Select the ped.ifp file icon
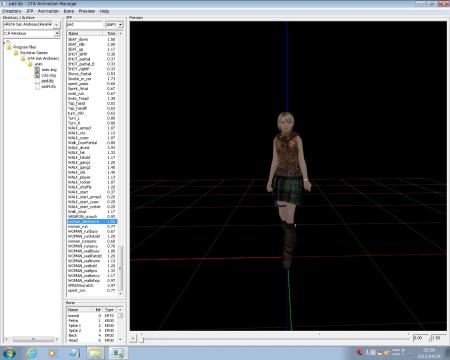The width and height of the screenshot is (450, 360). coord(37,81)
